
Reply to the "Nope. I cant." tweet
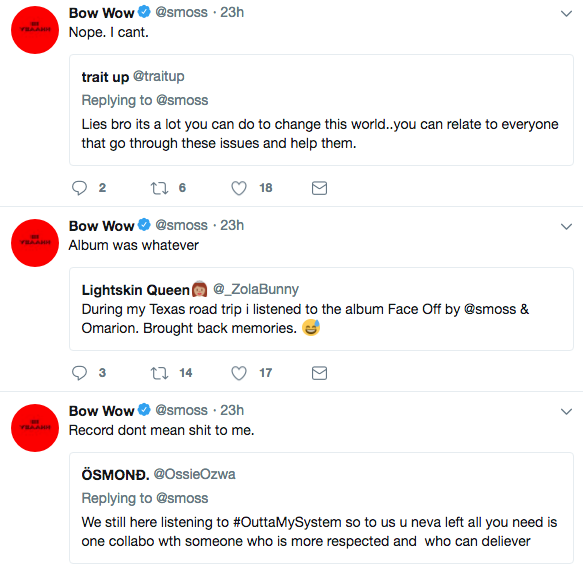[x=79, y=188]
